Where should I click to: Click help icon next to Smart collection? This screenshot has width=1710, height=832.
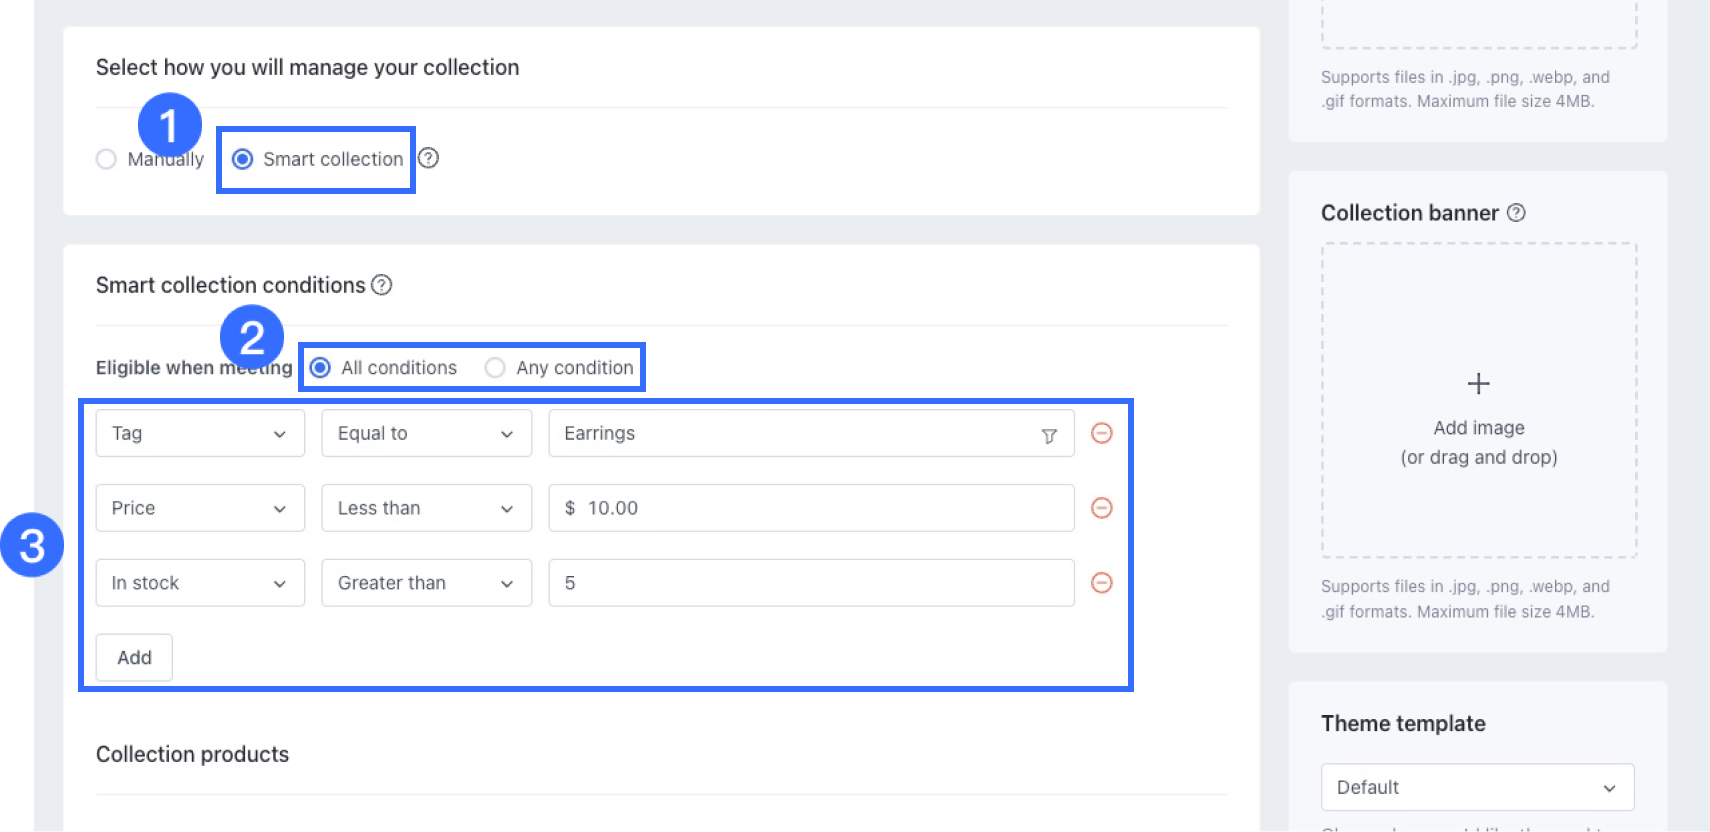[428, 158]
